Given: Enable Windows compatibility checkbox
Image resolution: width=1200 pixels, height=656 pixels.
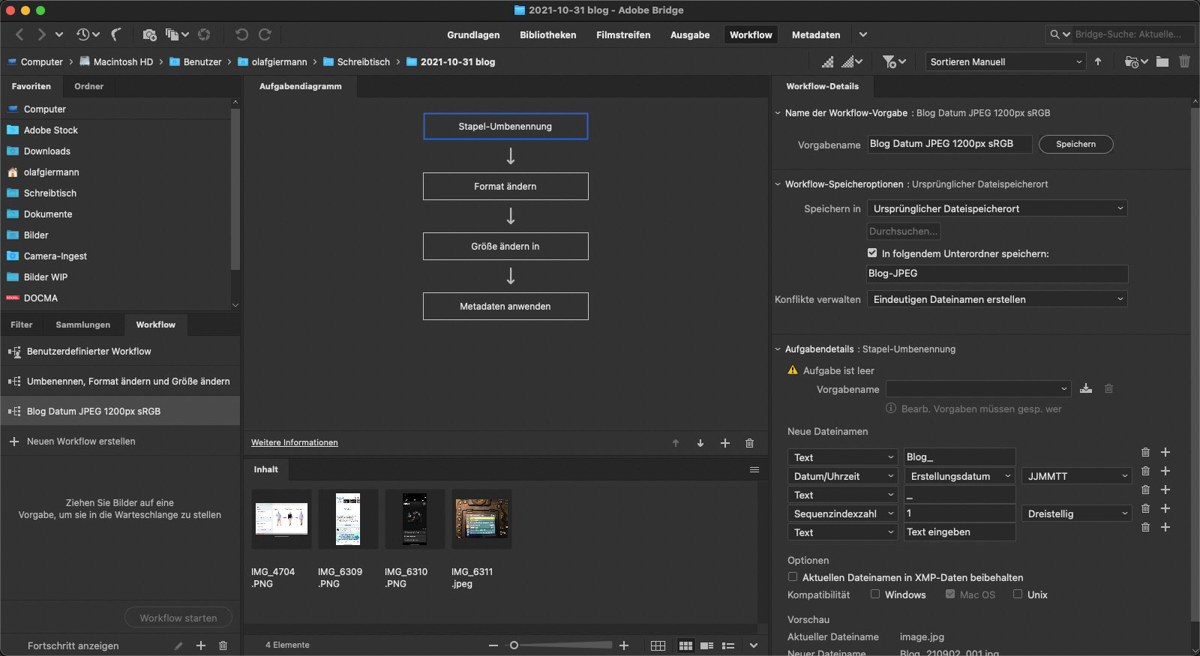Looking at the screenshot, I should coord(875,594).
